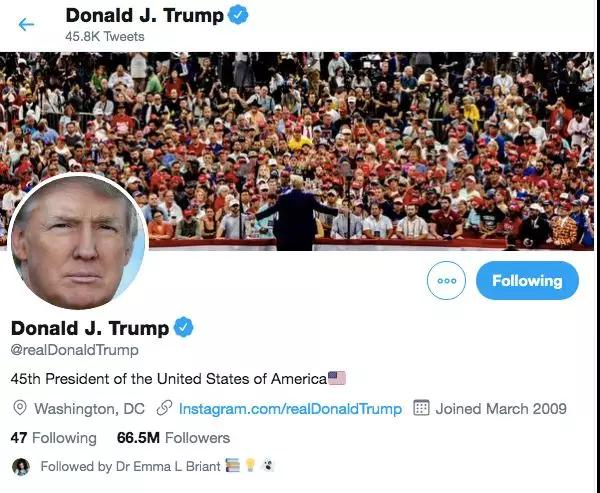Open Dr Emma L Briant follower avatar
Image resolution: width=600 pixels, height=493 pixels.
(x=21, y=467)
